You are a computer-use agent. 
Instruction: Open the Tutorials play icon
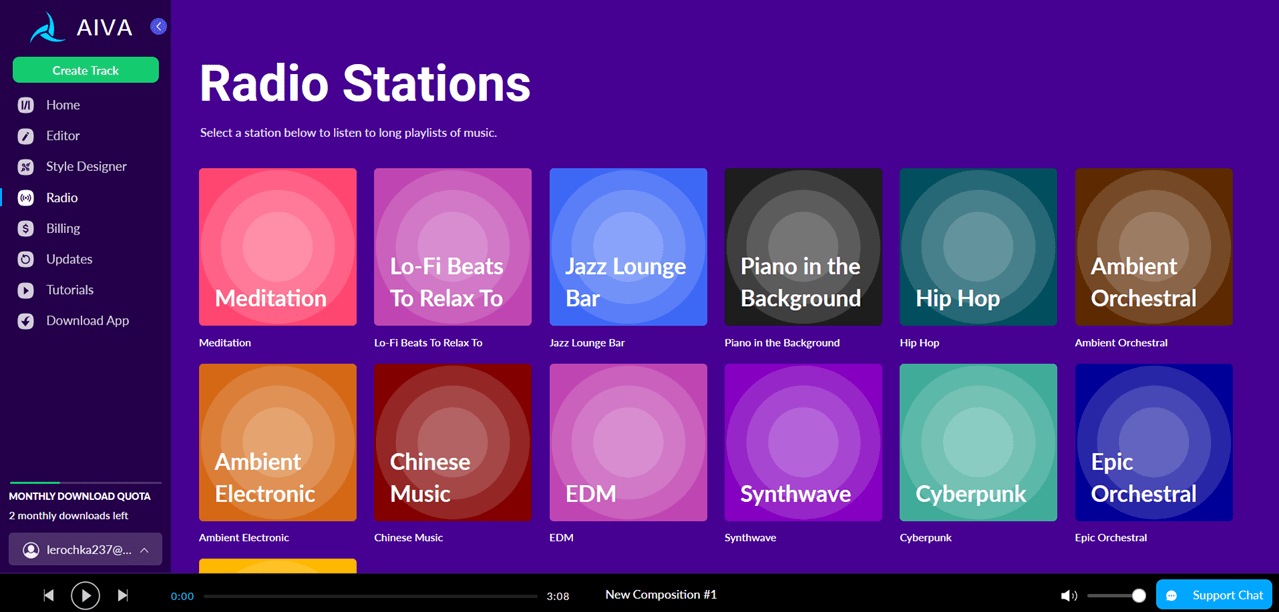(26, 290)
